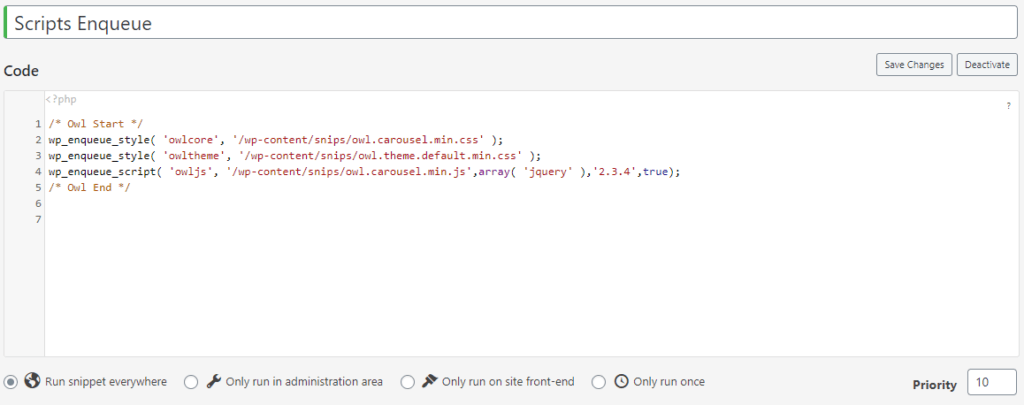Focus the Scripts Enqueue title field
The image size is (1024, 405).
pyautogui.click(x=510, y=22)
